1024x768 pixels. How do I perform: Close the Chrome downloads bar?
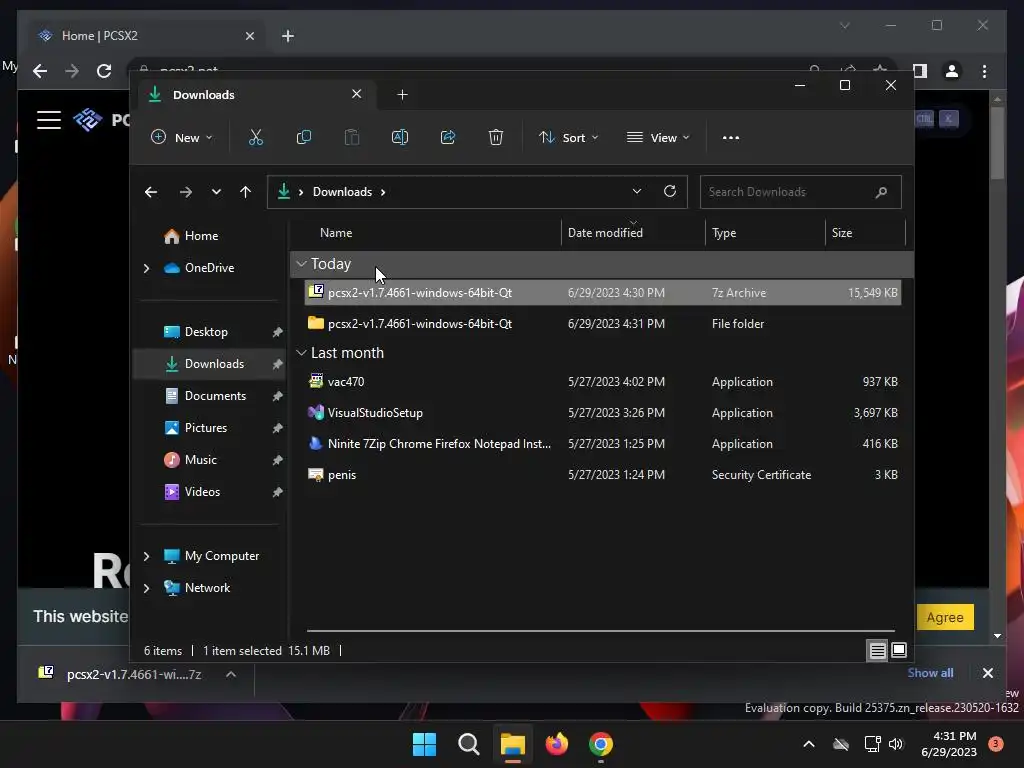point(987,673)
